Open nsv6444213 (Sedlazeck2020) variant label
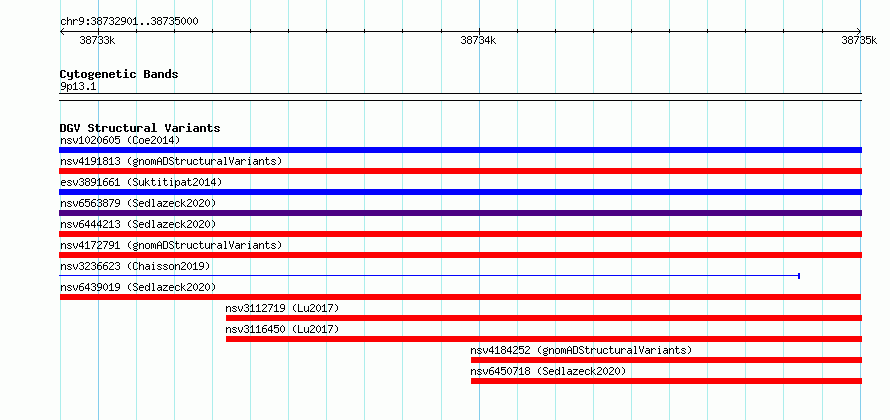This screenshot has height=420, width=890. coord(138,224)
